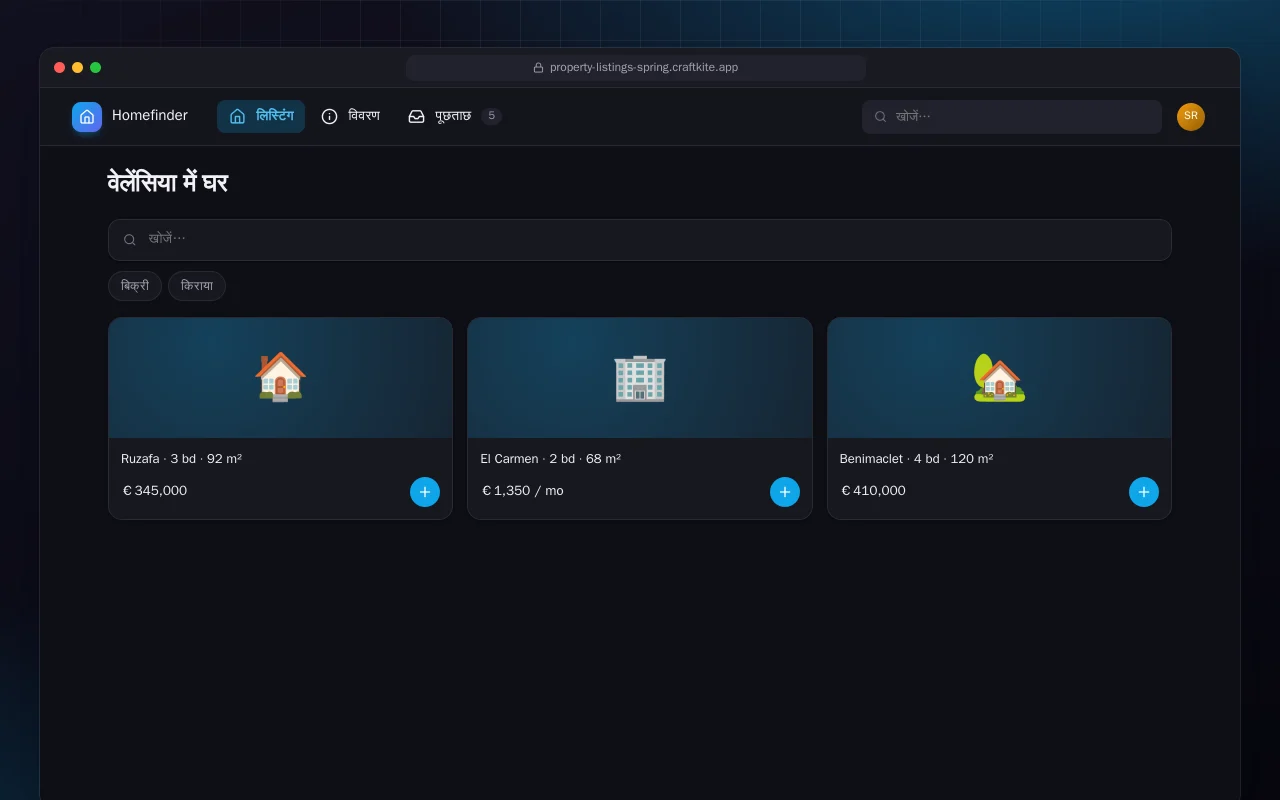Screen dimensions: 1280x800
Task: Click the वेलेंसिया में घर heading
Action: click(x=168, y=183)
